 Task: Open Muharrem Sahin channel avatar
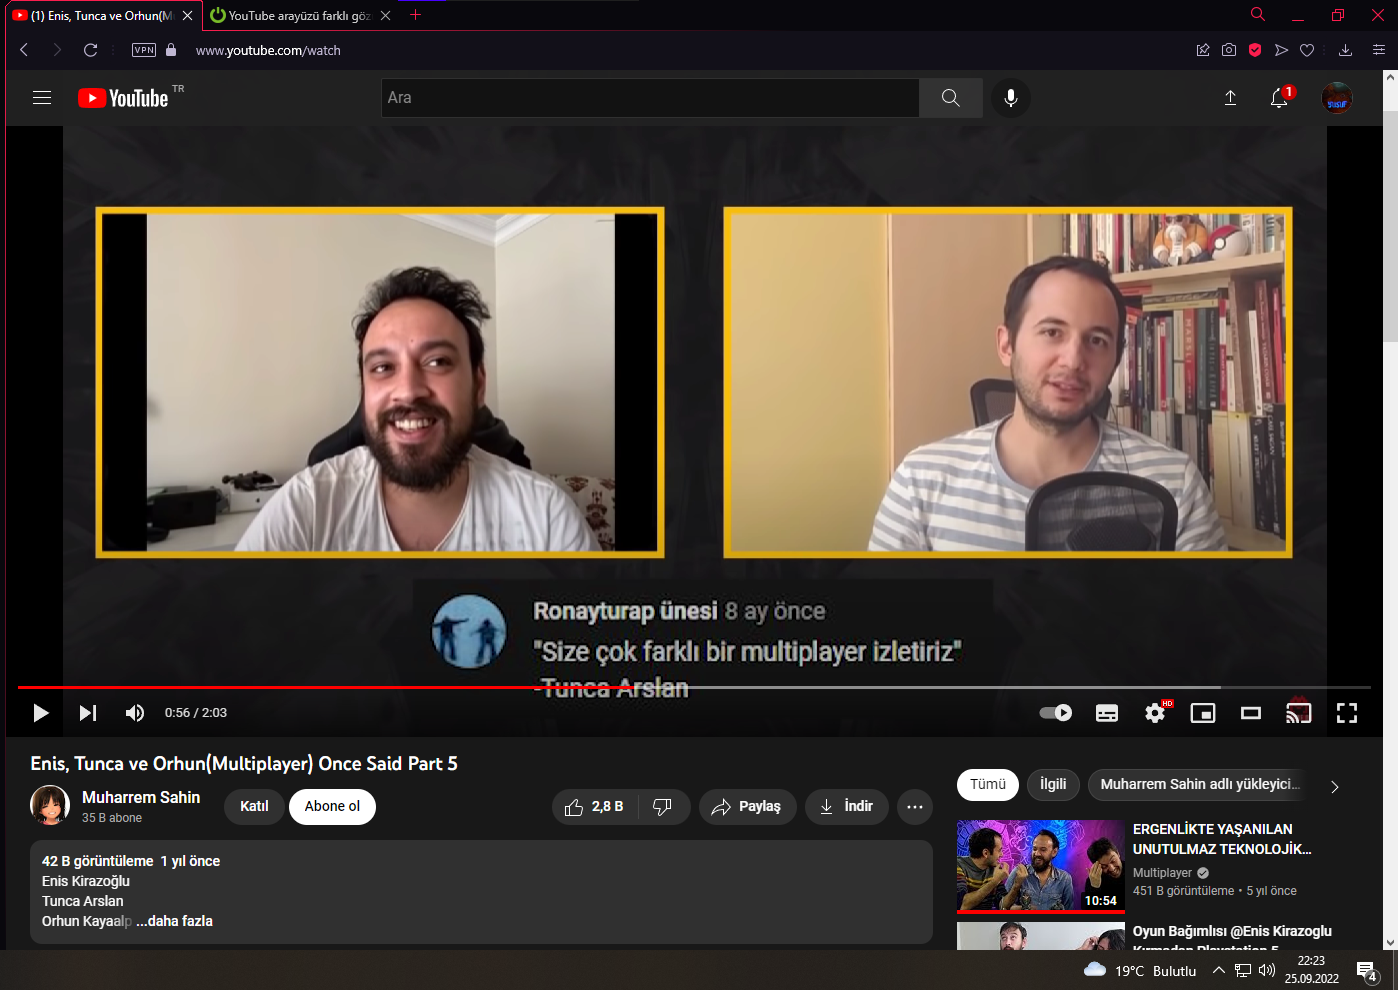coord(50,805)
